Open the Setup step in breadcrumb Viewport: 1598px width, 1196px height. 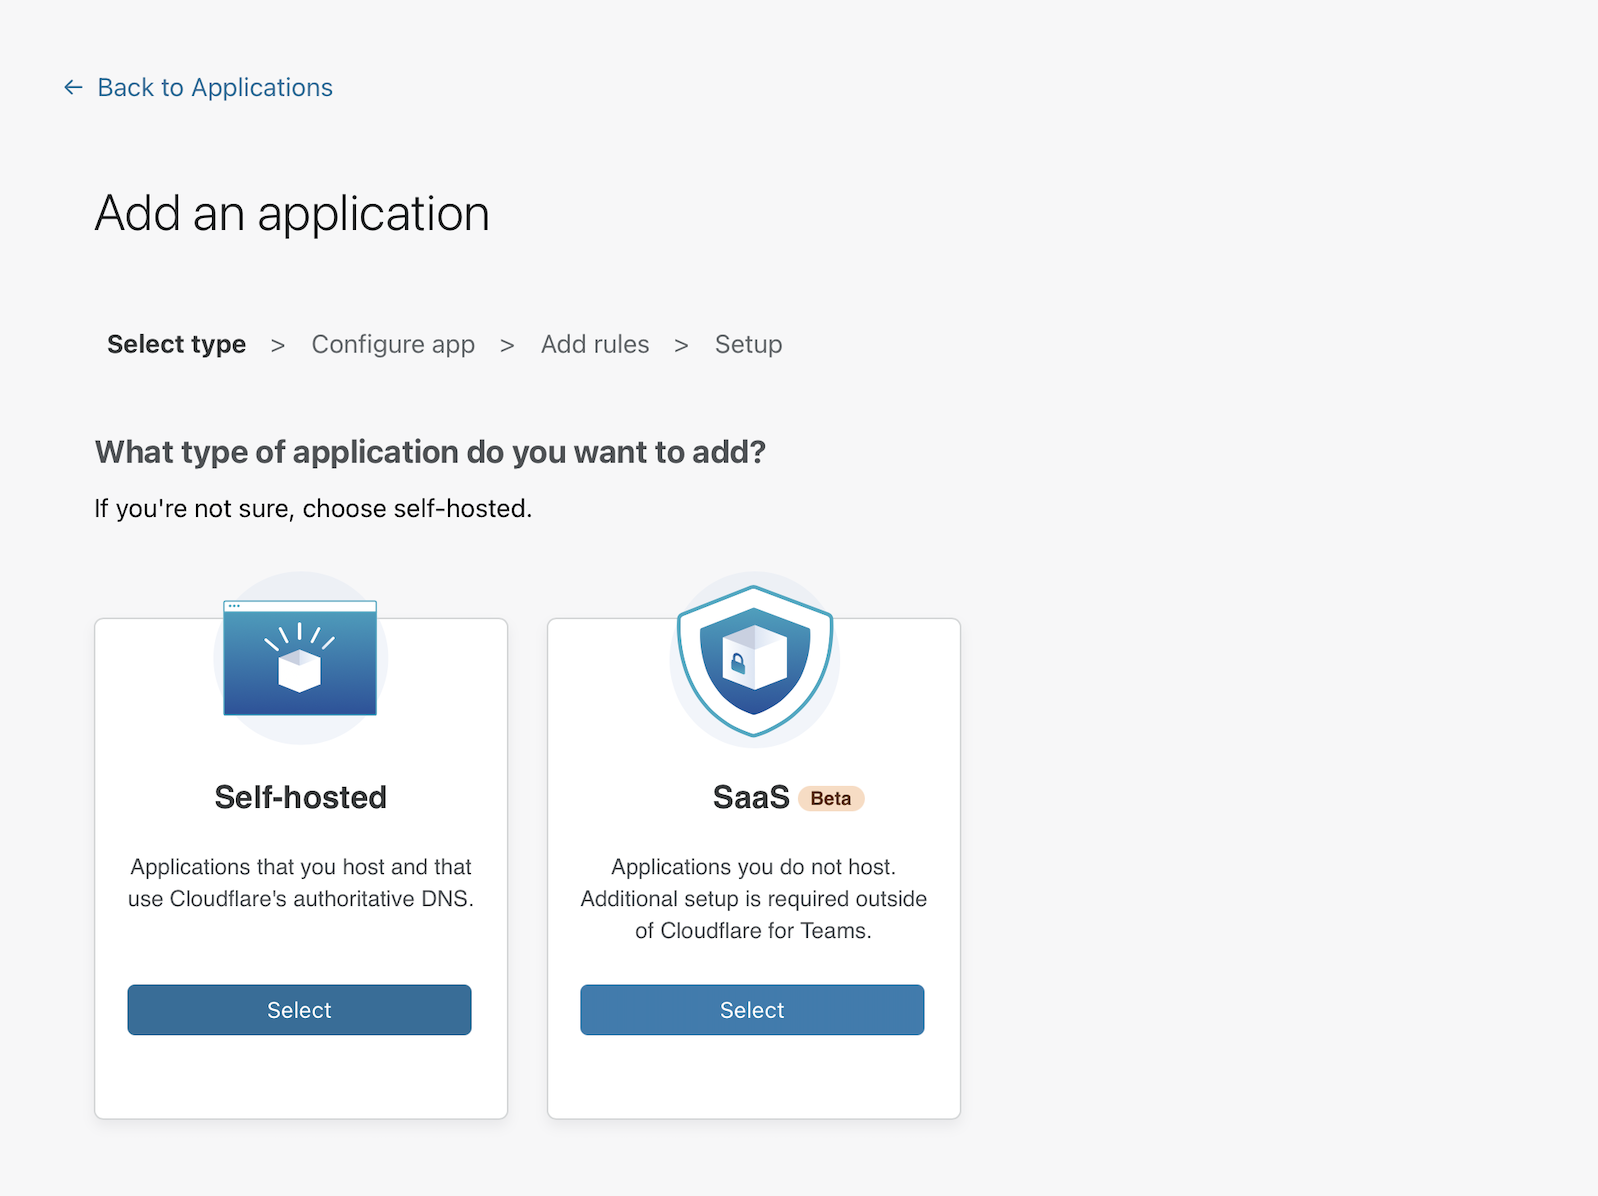coord(748,344)
